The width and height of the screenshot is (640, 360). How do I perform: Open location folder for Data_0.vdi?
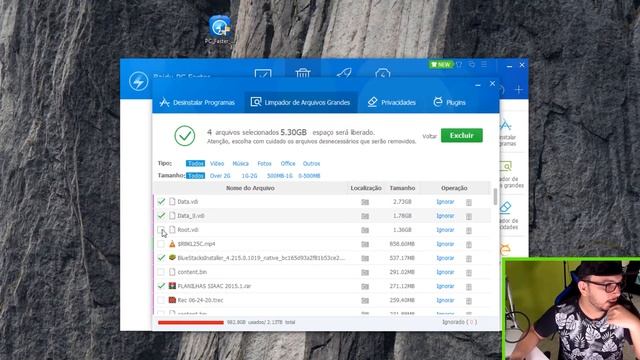(365, 216)
